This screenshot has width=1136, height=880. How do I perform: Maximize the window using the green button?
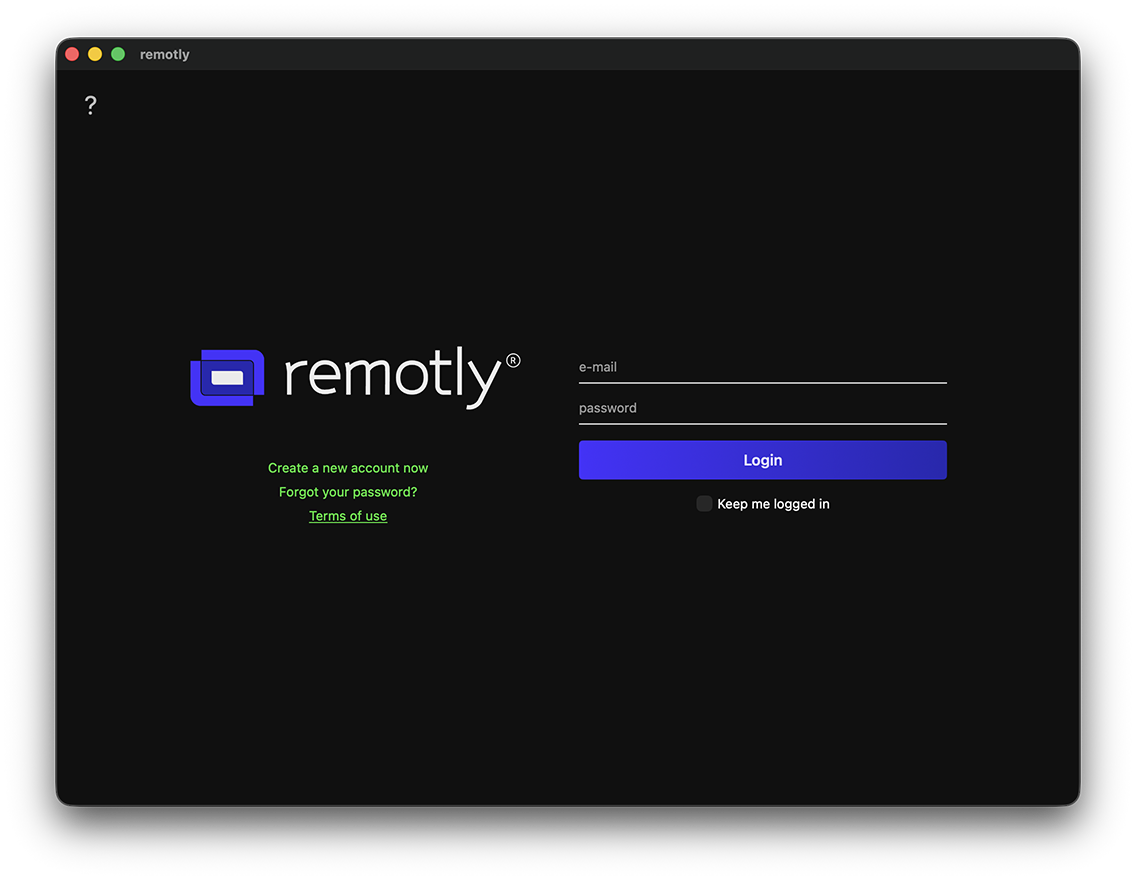(118, 54)
